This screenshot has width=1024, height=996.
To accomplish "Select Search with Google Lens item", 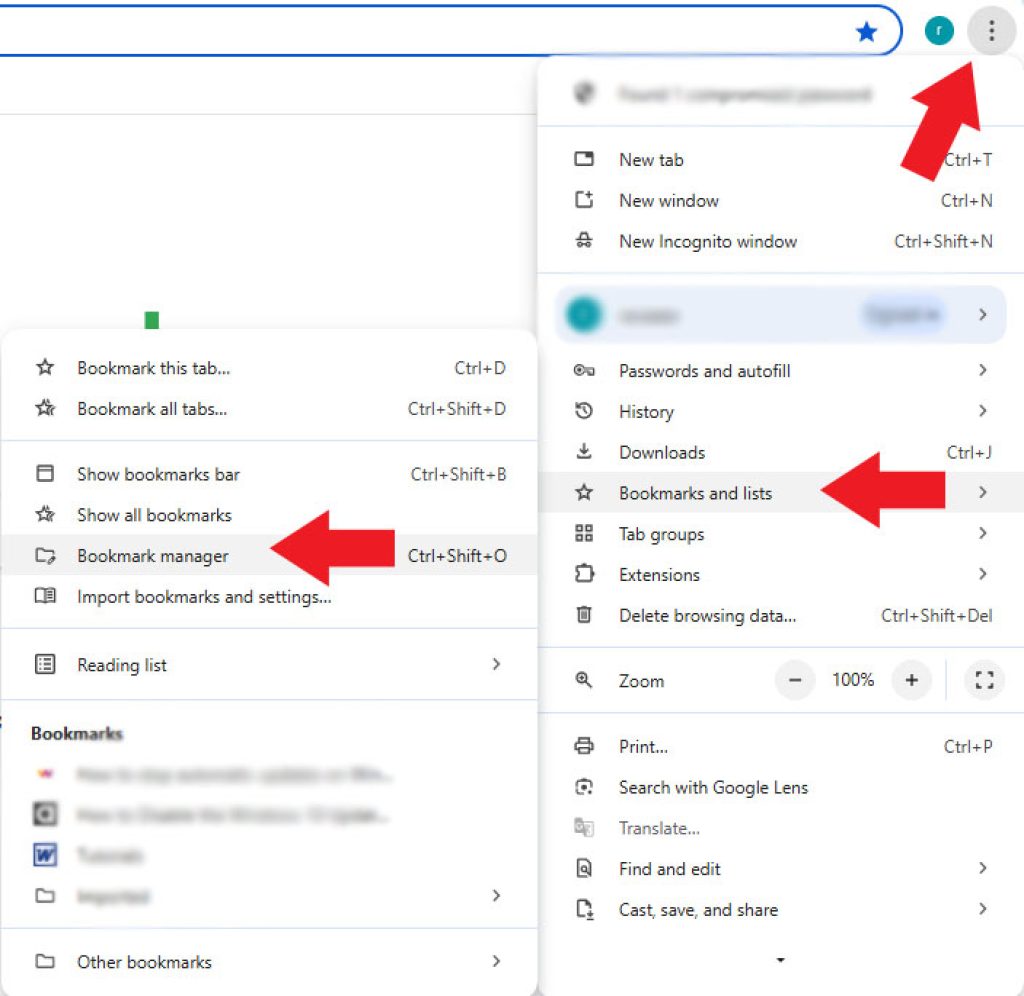I will [781, 787].
